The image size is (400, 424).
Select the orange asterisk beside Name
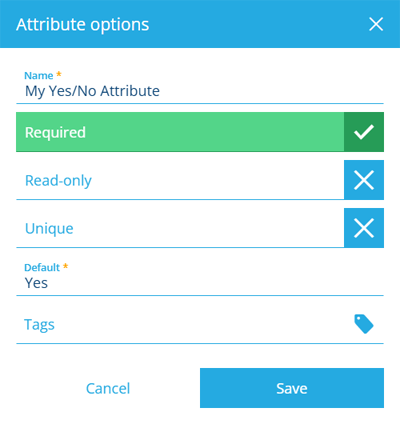point(59,74)
